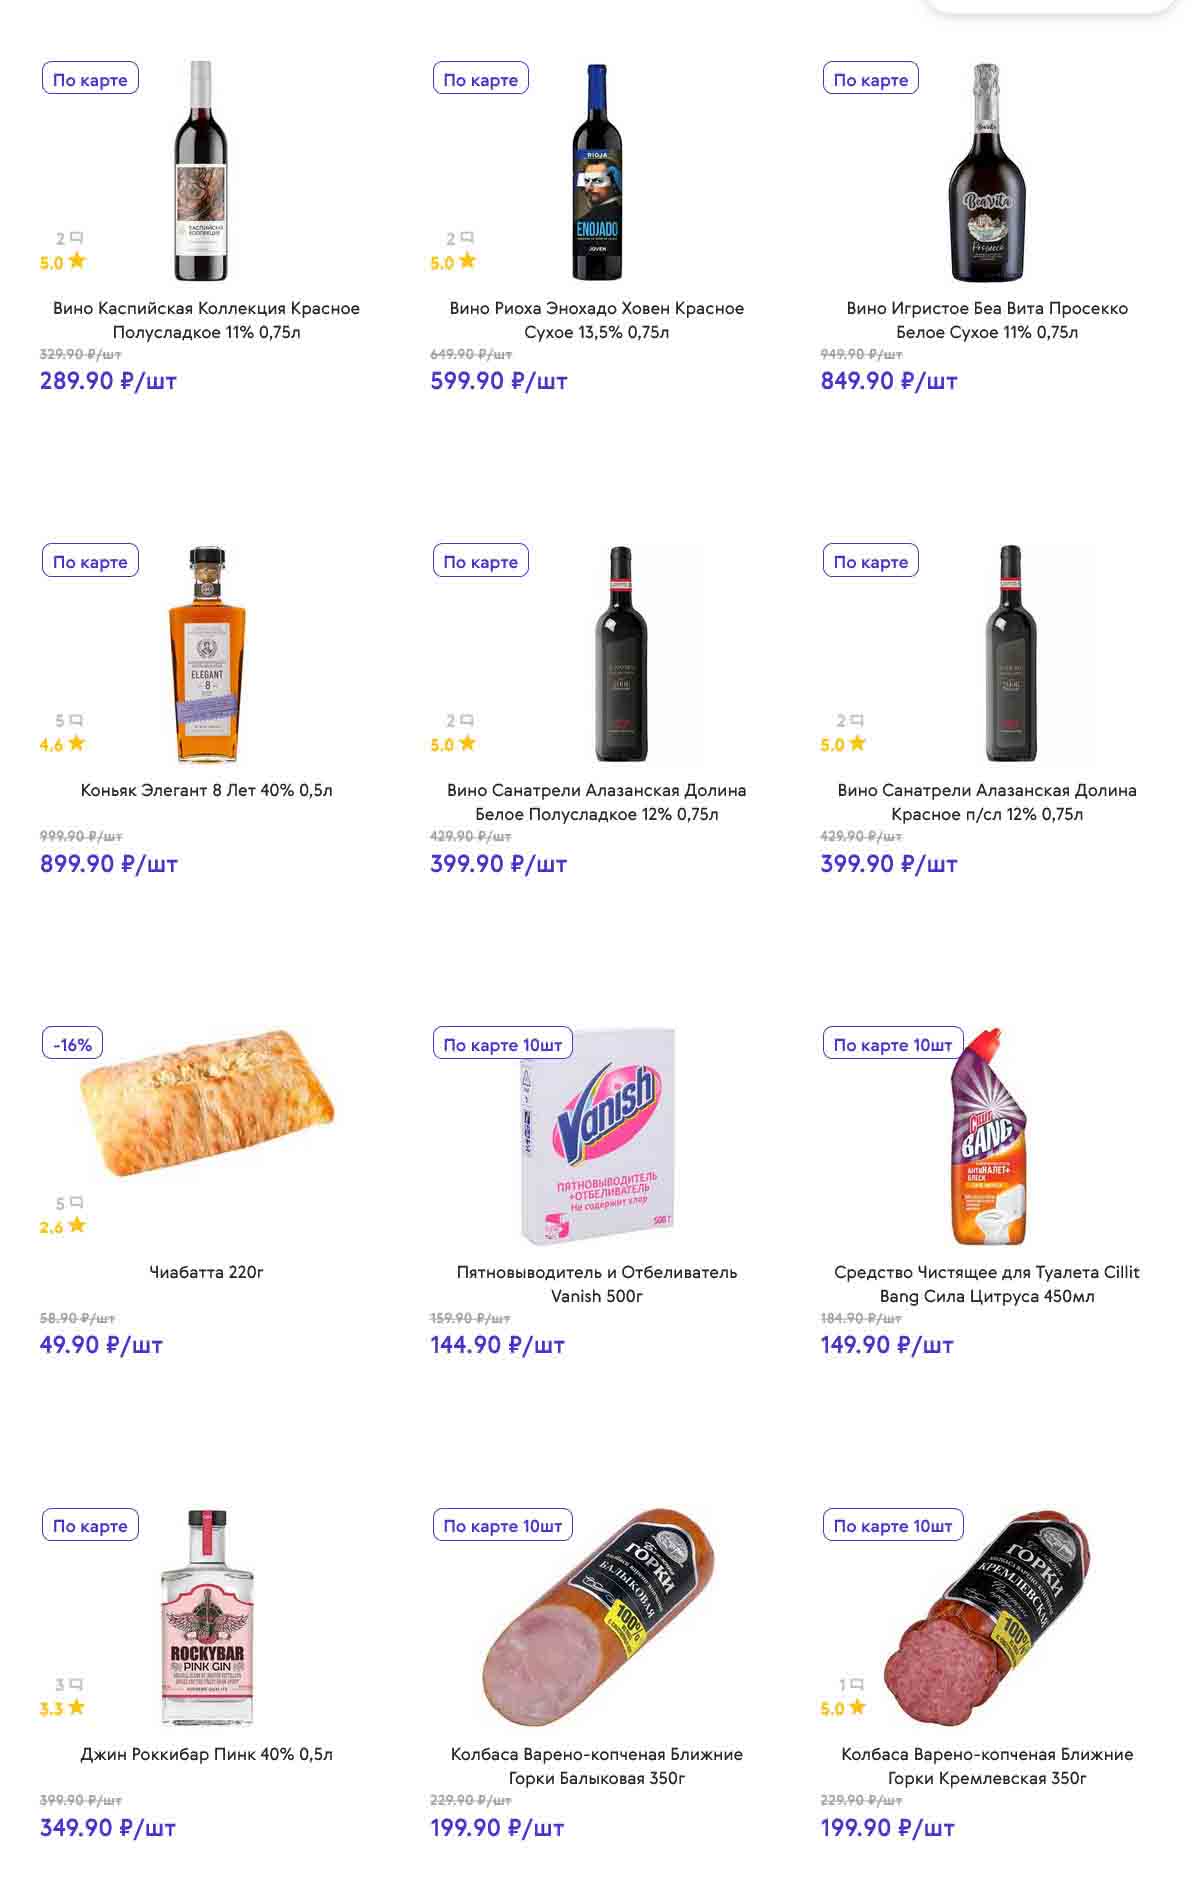Click 'По карте 10шт' badge on Vanish
Viewport: 1194px width, 1878px height.
[502, 1044]
